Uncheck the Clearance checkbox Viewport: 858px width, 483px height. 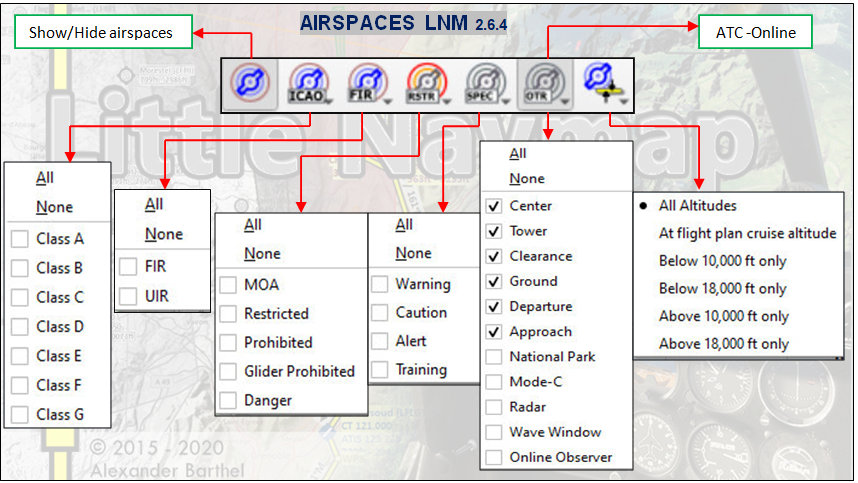pos(494,257)
